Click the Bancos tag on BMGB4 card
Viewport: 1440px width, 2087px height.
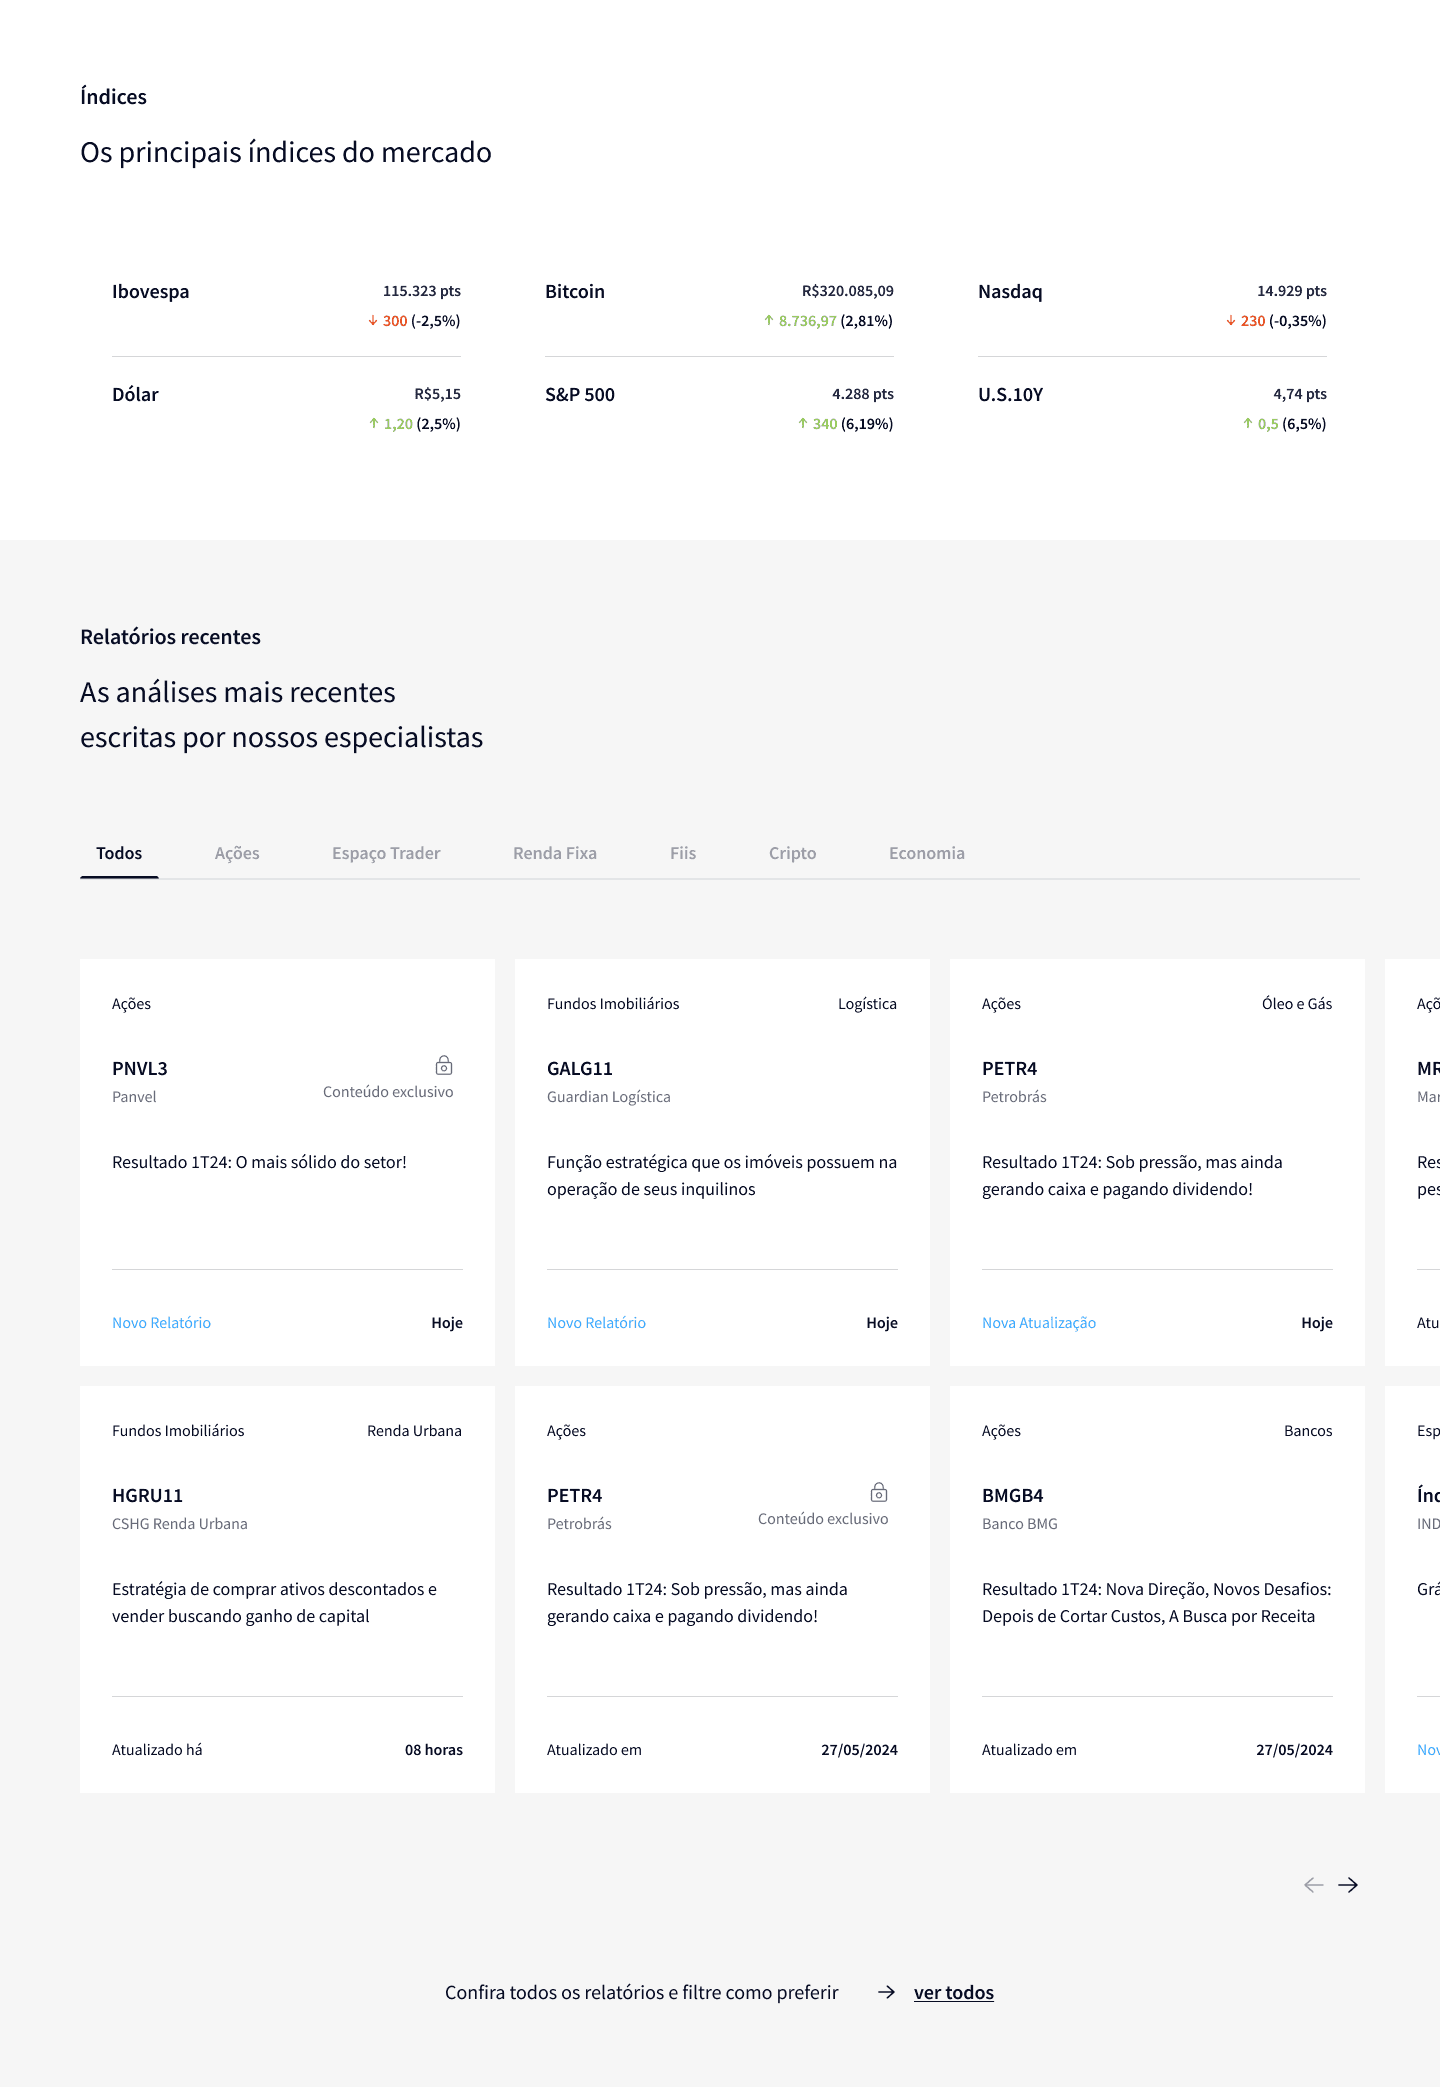pyautogui.click(x=1308, y=1431)
